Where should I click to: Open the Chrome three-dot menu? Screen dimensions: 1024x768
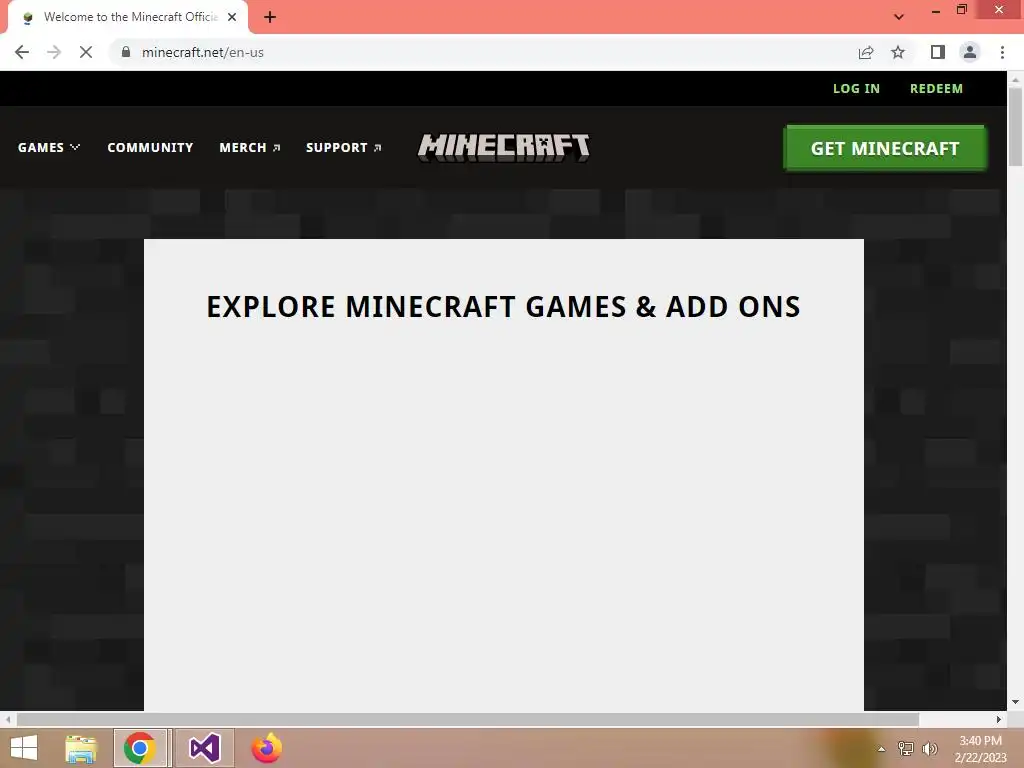(1002, 52)
